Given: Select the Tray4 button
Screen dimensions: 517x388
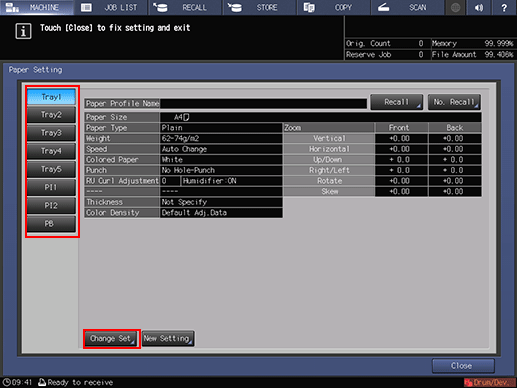Looking at the screenshot, I should tap(51, 151).
